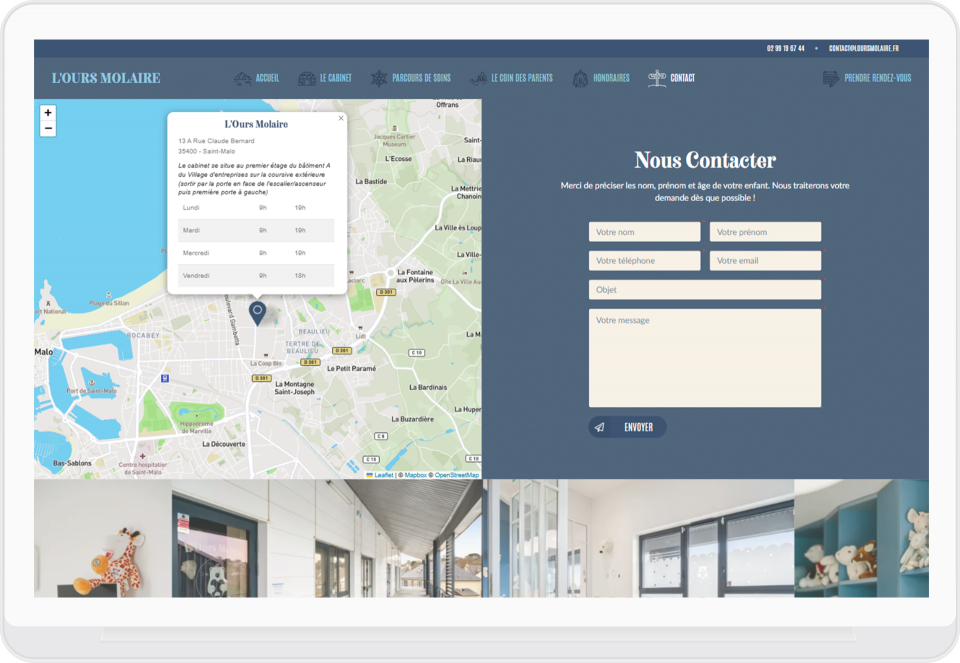Click the Lundi opening hours row
This screenshot has width=960, height=663.
256,208
